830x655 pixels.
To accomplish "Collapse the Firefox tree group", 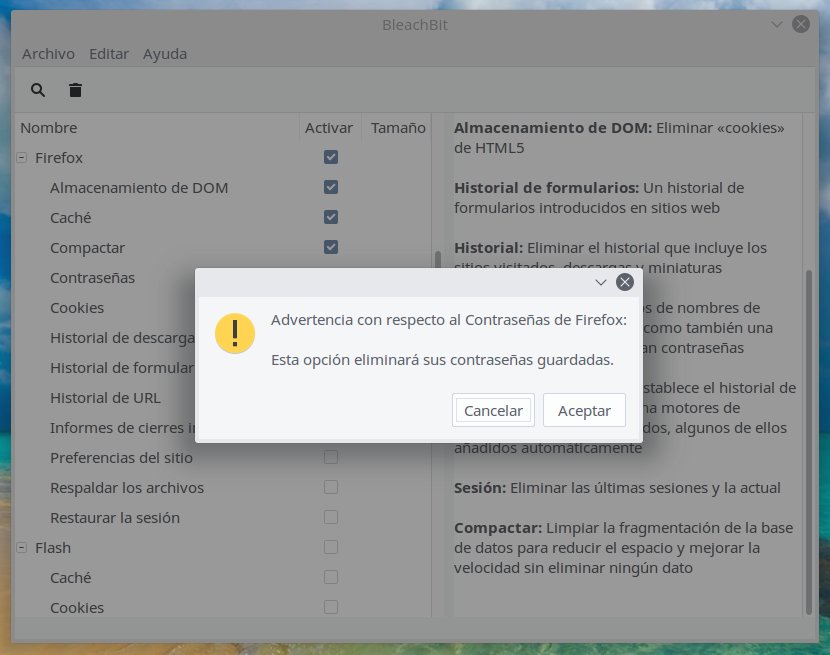I will (22, 158).
